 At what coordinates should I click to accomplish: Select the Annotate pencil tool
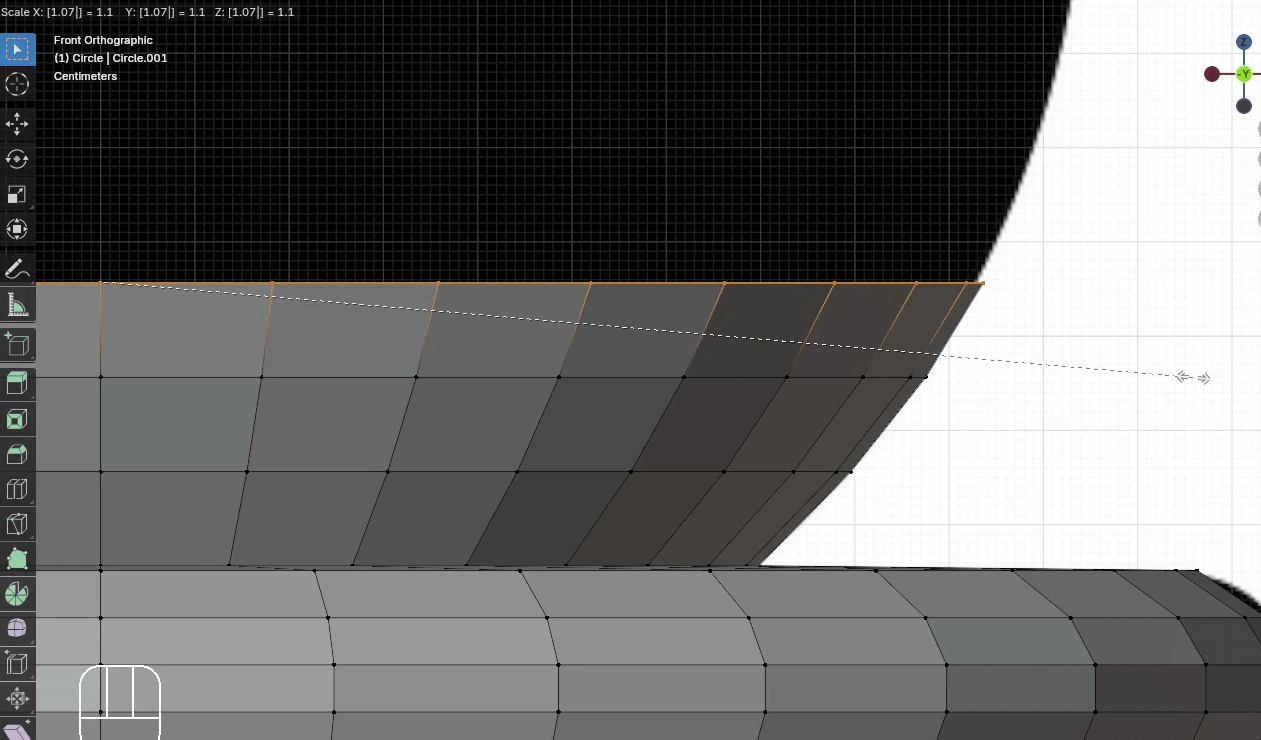tap(17, 269)
